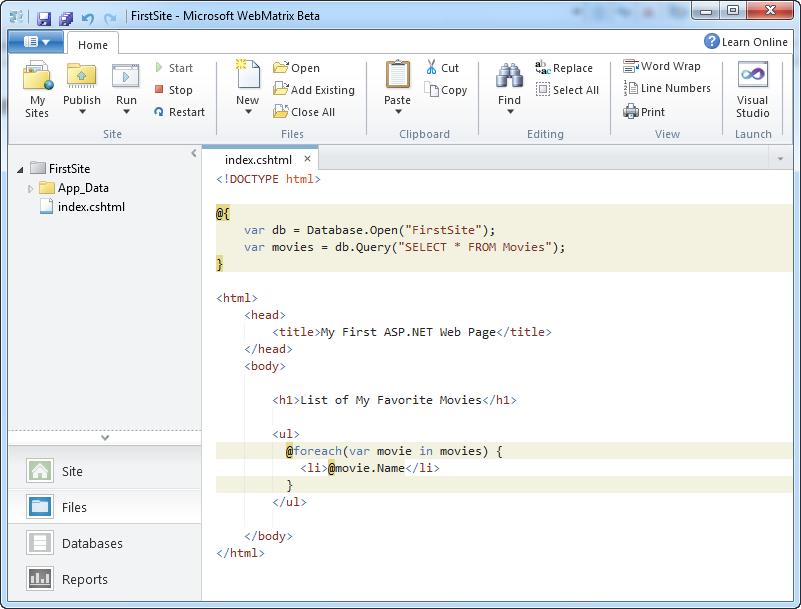Click the Publish icon
801x609 pixels.
(82, 77)
